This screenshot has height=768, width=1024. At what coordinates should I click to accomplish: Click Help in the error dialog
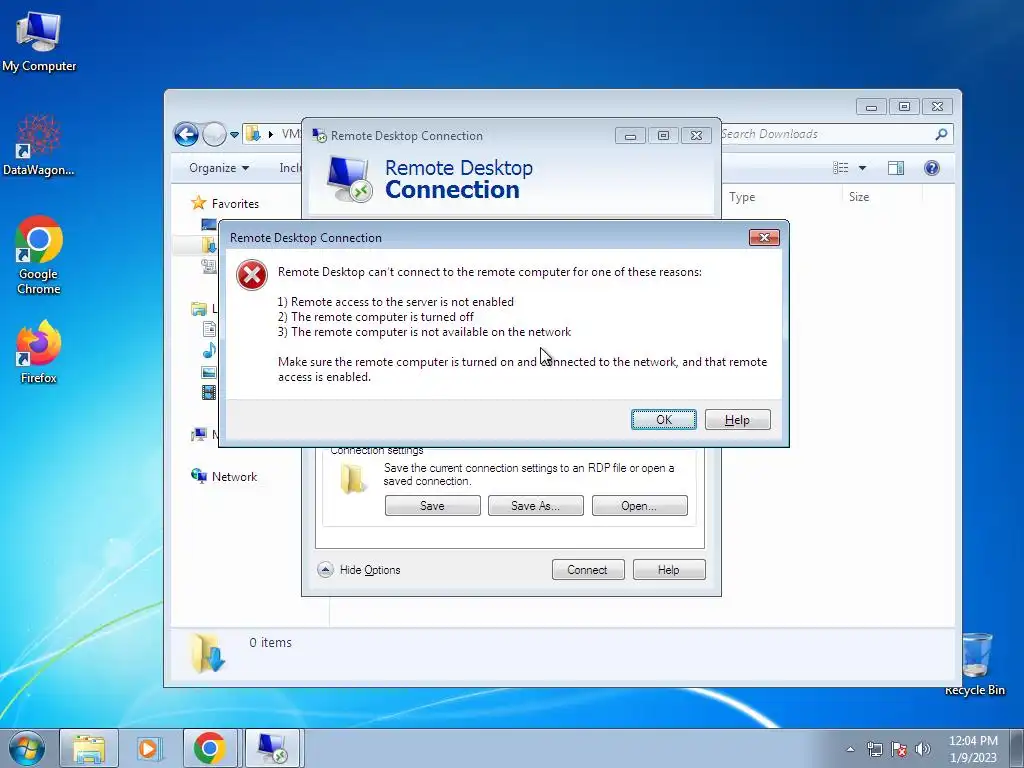(x=737, y=419)
